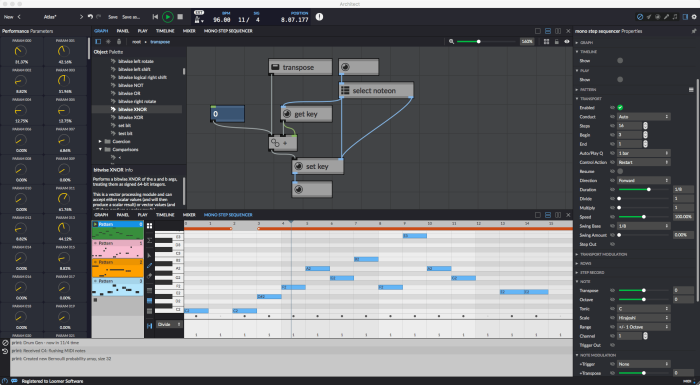Open the metronome options in the transport display
Viewport: 700px width, 385px height.
199,20
